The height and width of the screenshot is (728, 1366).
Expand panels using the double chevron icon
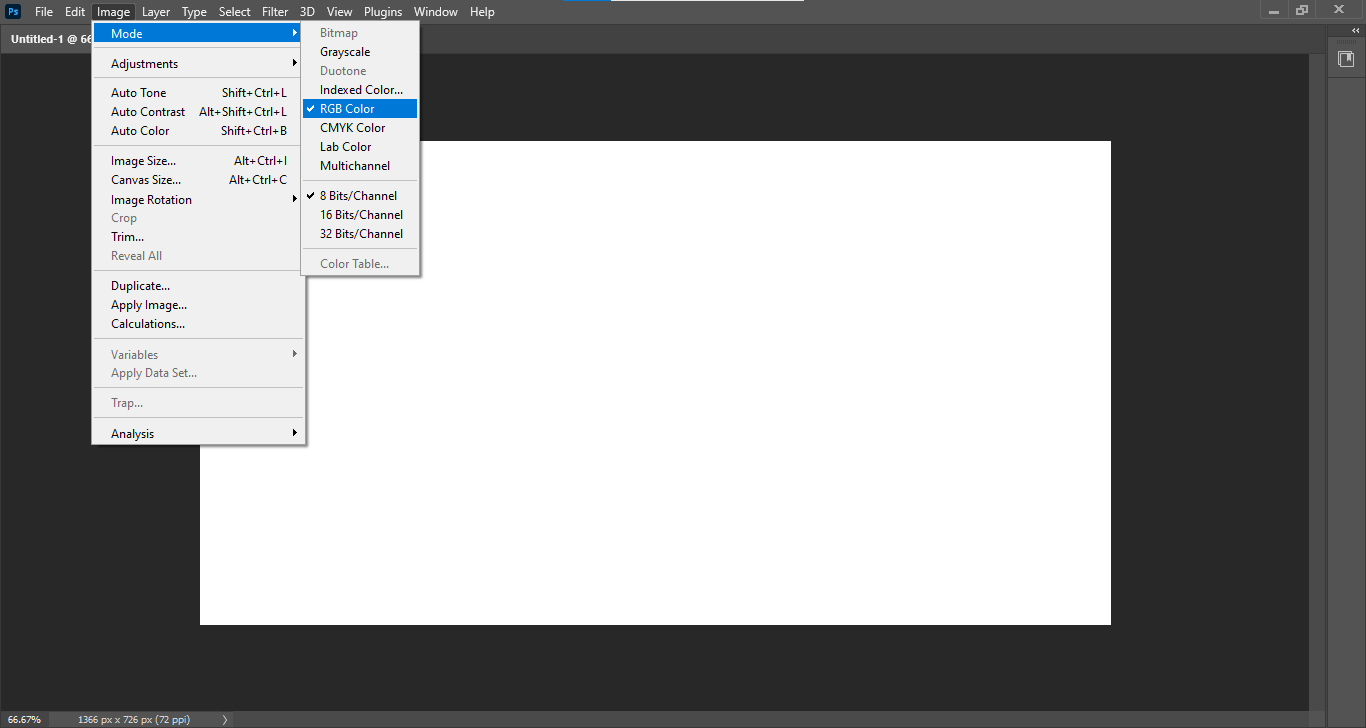[1355, 31]
